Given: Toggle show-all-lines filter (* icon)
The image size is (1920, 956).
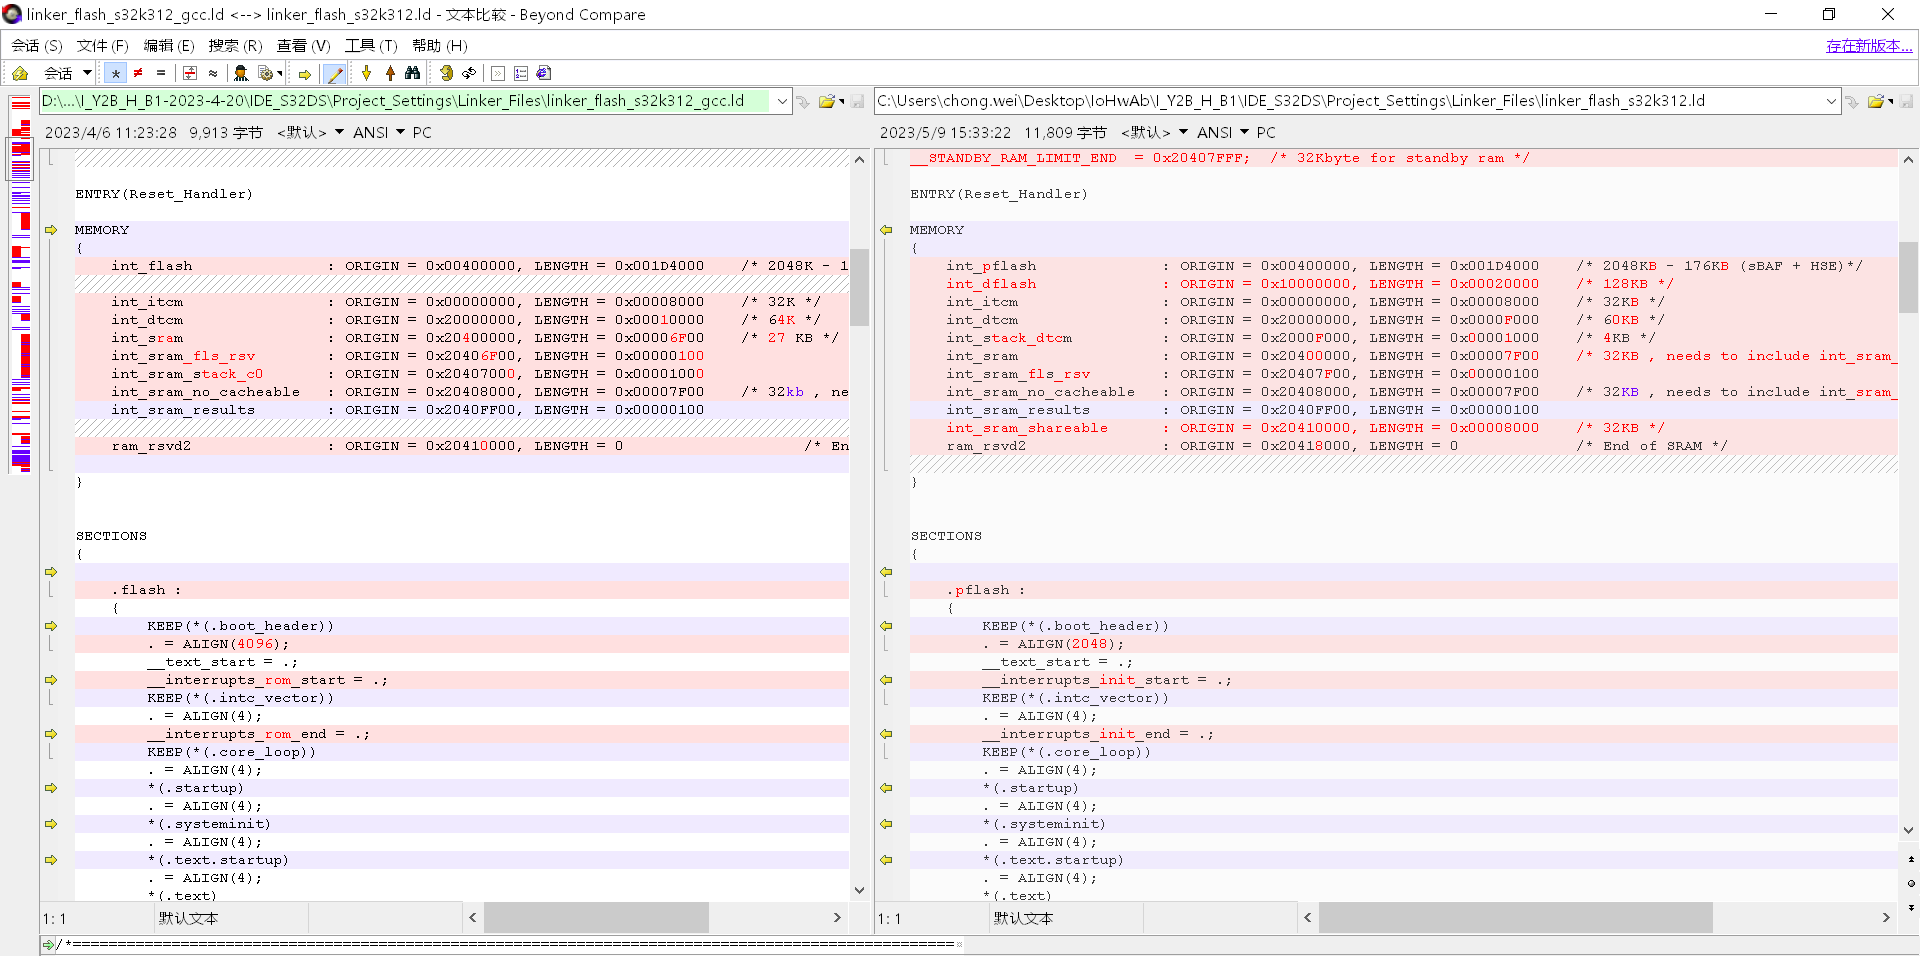Looking at the screenshot, I should [115, 73].
